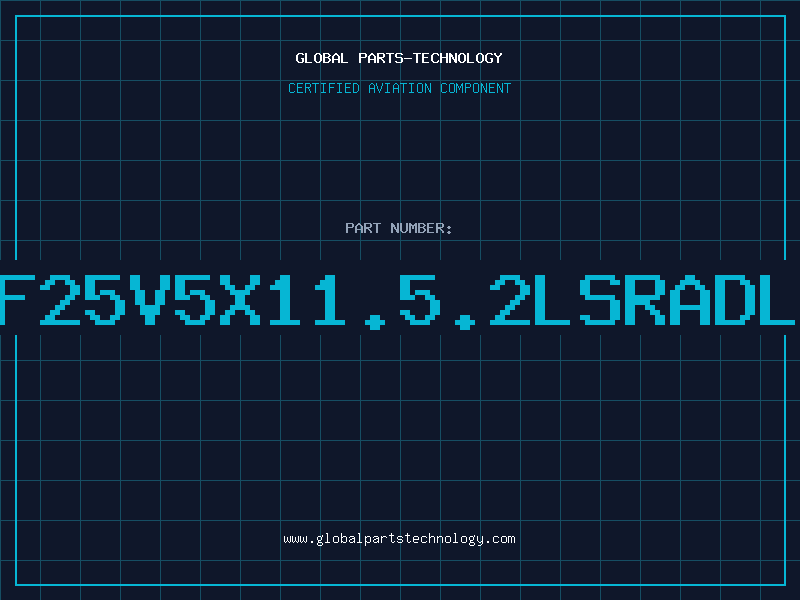
Task: Select the CERTIFIED AVIATION COMPONENT subtitle
Action: pos(399,88)
